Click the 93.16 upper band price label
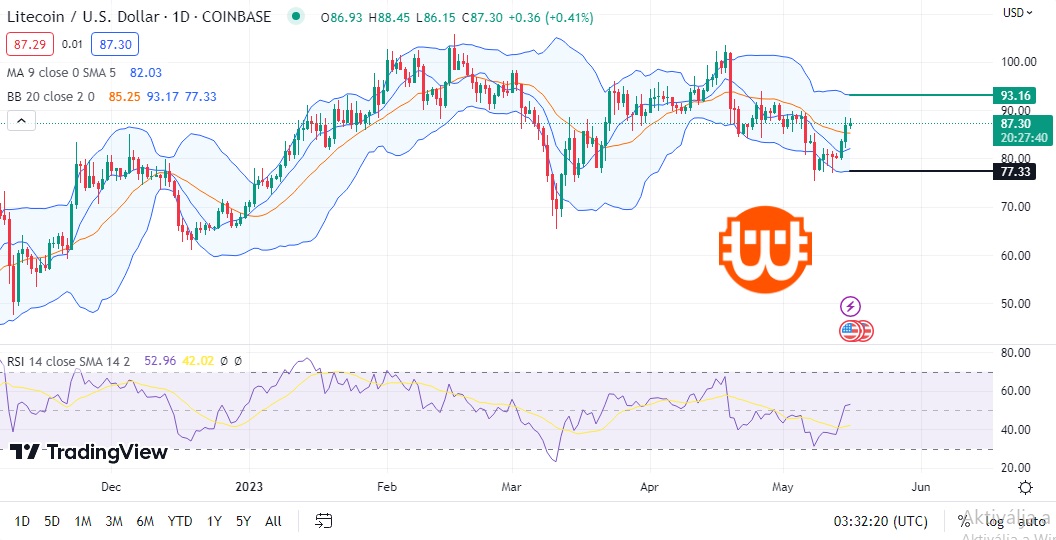 pyautogui.click(x=1014, y=96)
